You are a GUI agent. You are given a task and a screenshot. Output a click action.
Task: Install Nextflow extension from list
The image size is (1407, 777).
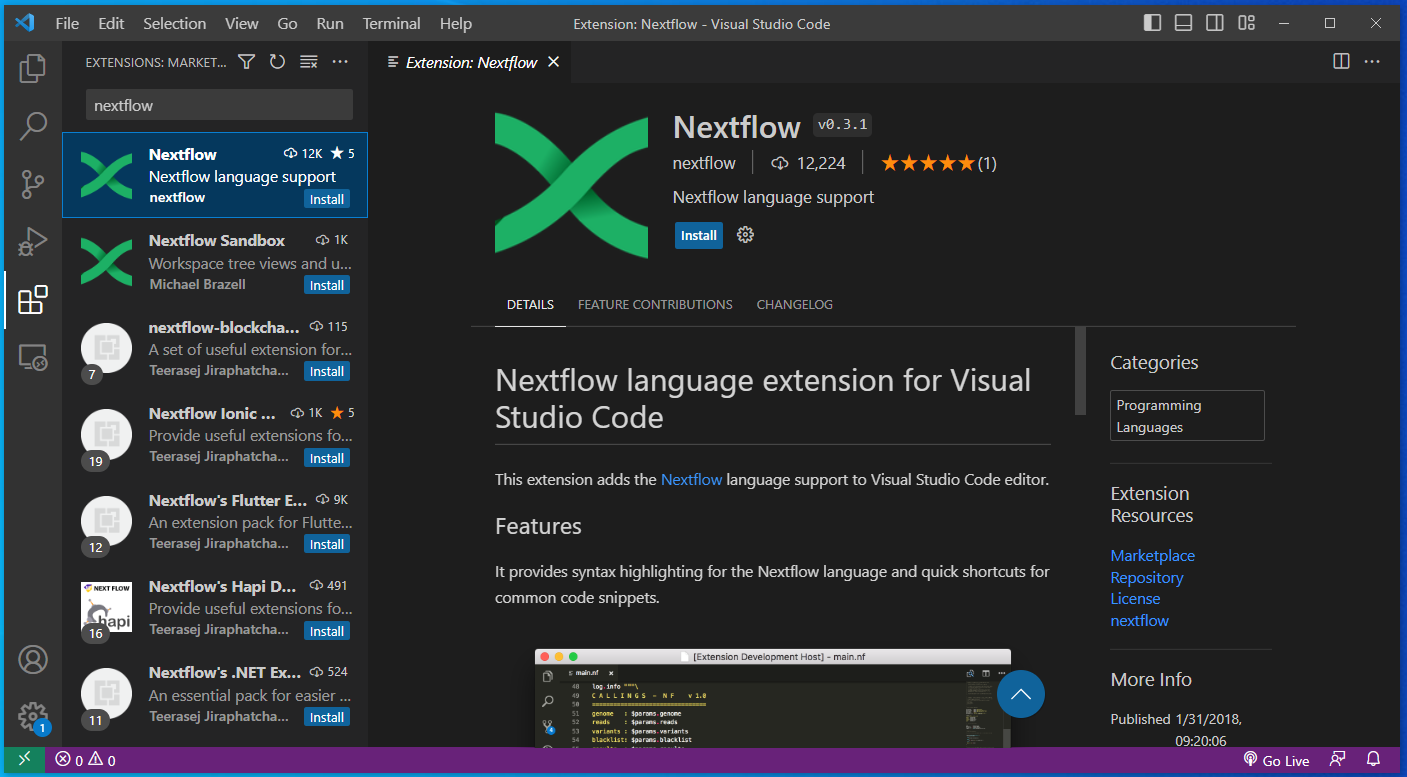point(327,199)
